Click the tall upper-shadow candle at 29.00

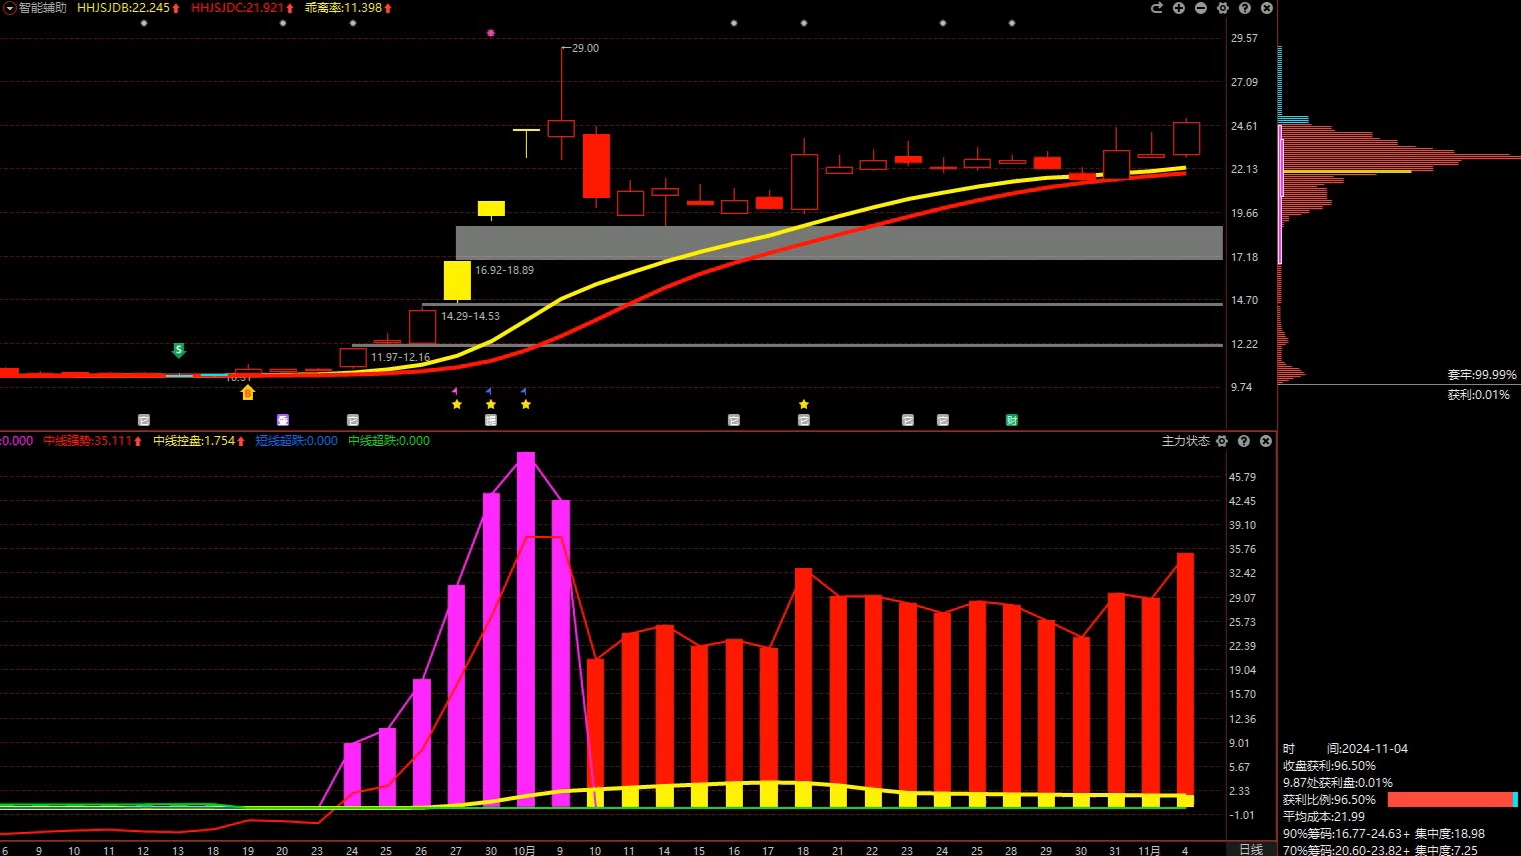pos(561,128)
